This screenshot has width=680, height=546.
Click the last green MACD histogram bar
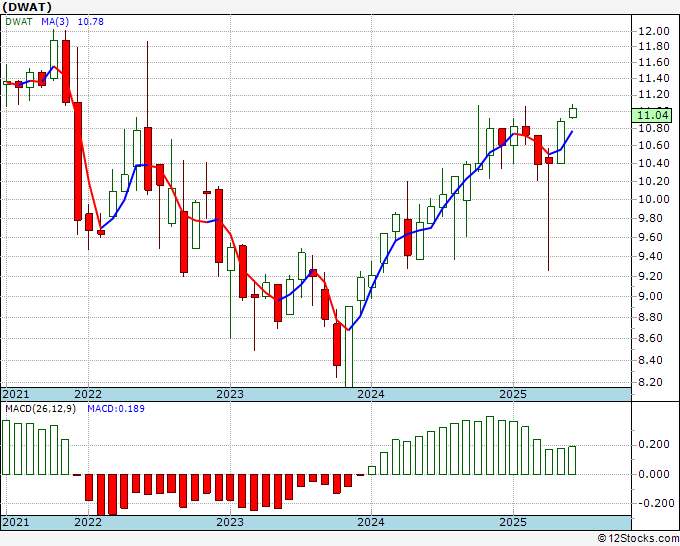572,460
